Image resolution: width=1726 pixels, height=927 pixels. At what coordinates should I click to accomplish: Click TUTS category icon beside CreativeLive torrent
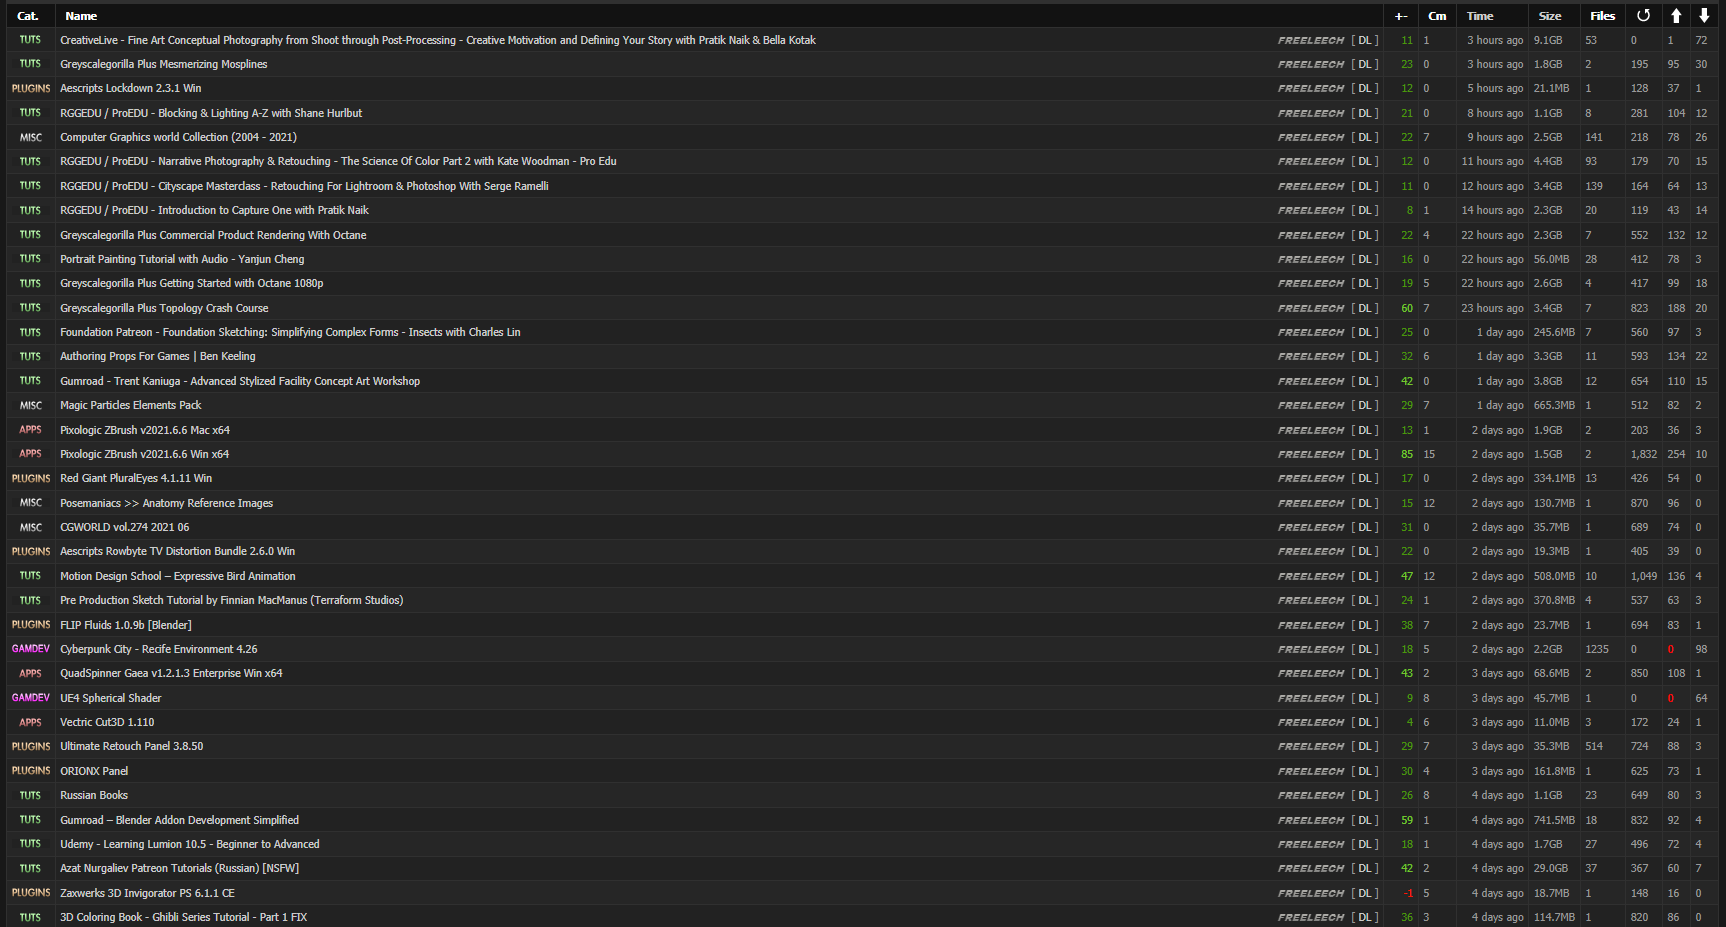[x=30, y=40]
